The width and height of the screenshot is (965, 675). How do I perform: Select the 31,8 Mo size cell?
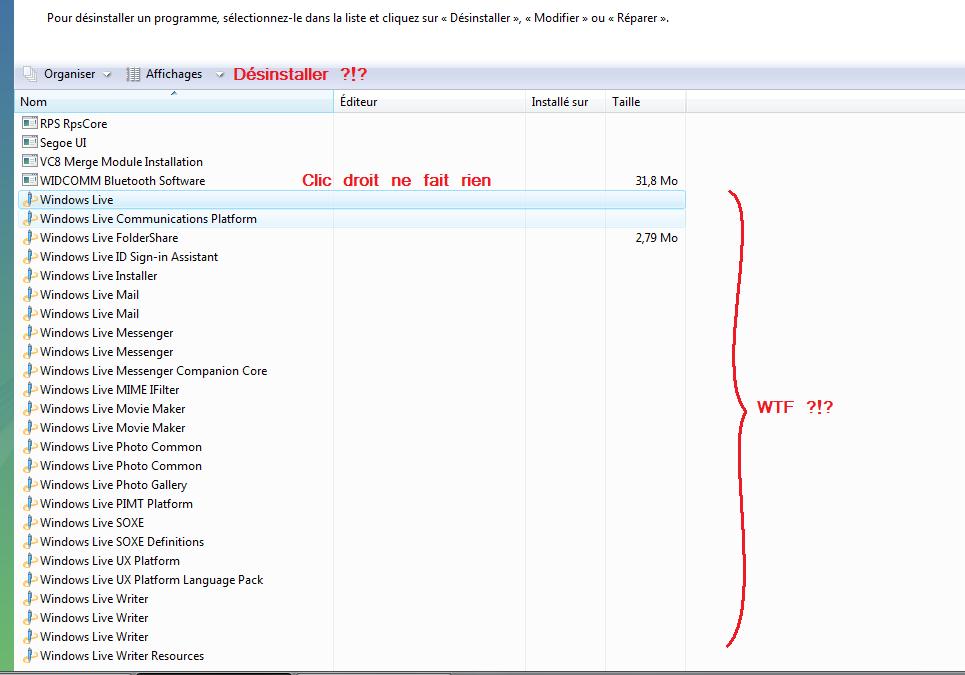click(657, 181)
